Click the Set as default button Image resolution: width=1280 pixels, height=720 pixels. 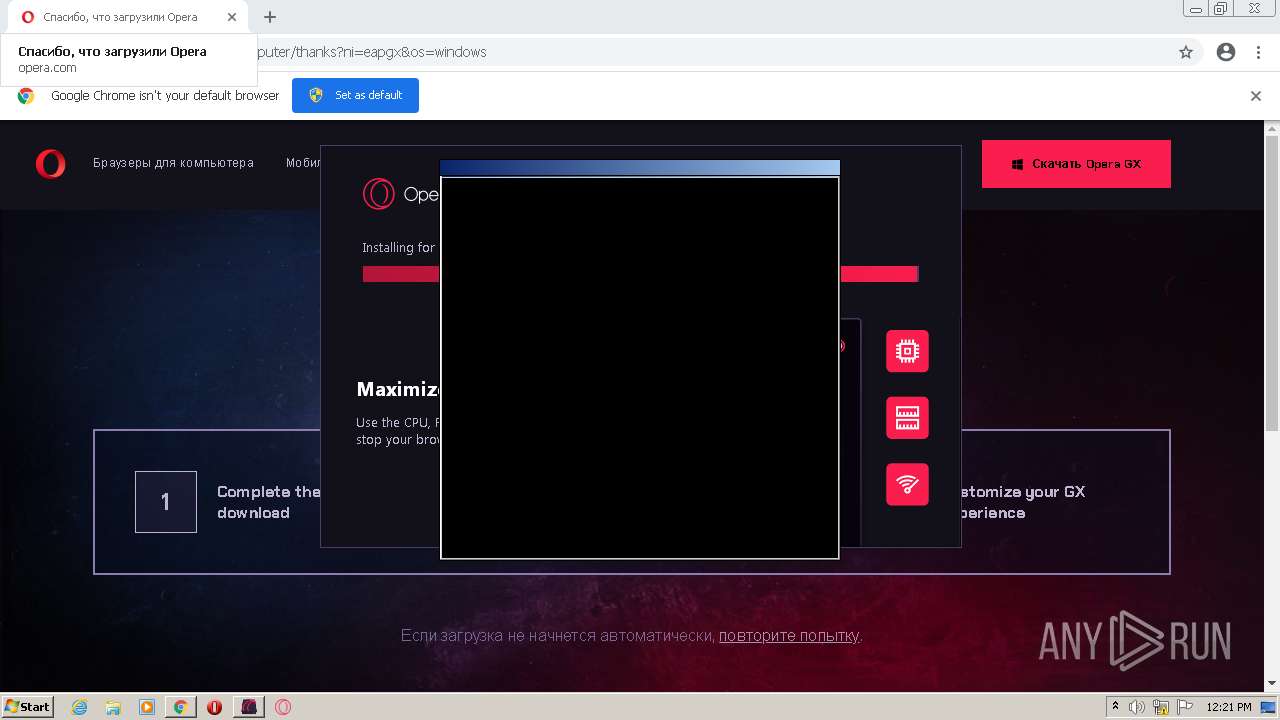click(355, 95)
